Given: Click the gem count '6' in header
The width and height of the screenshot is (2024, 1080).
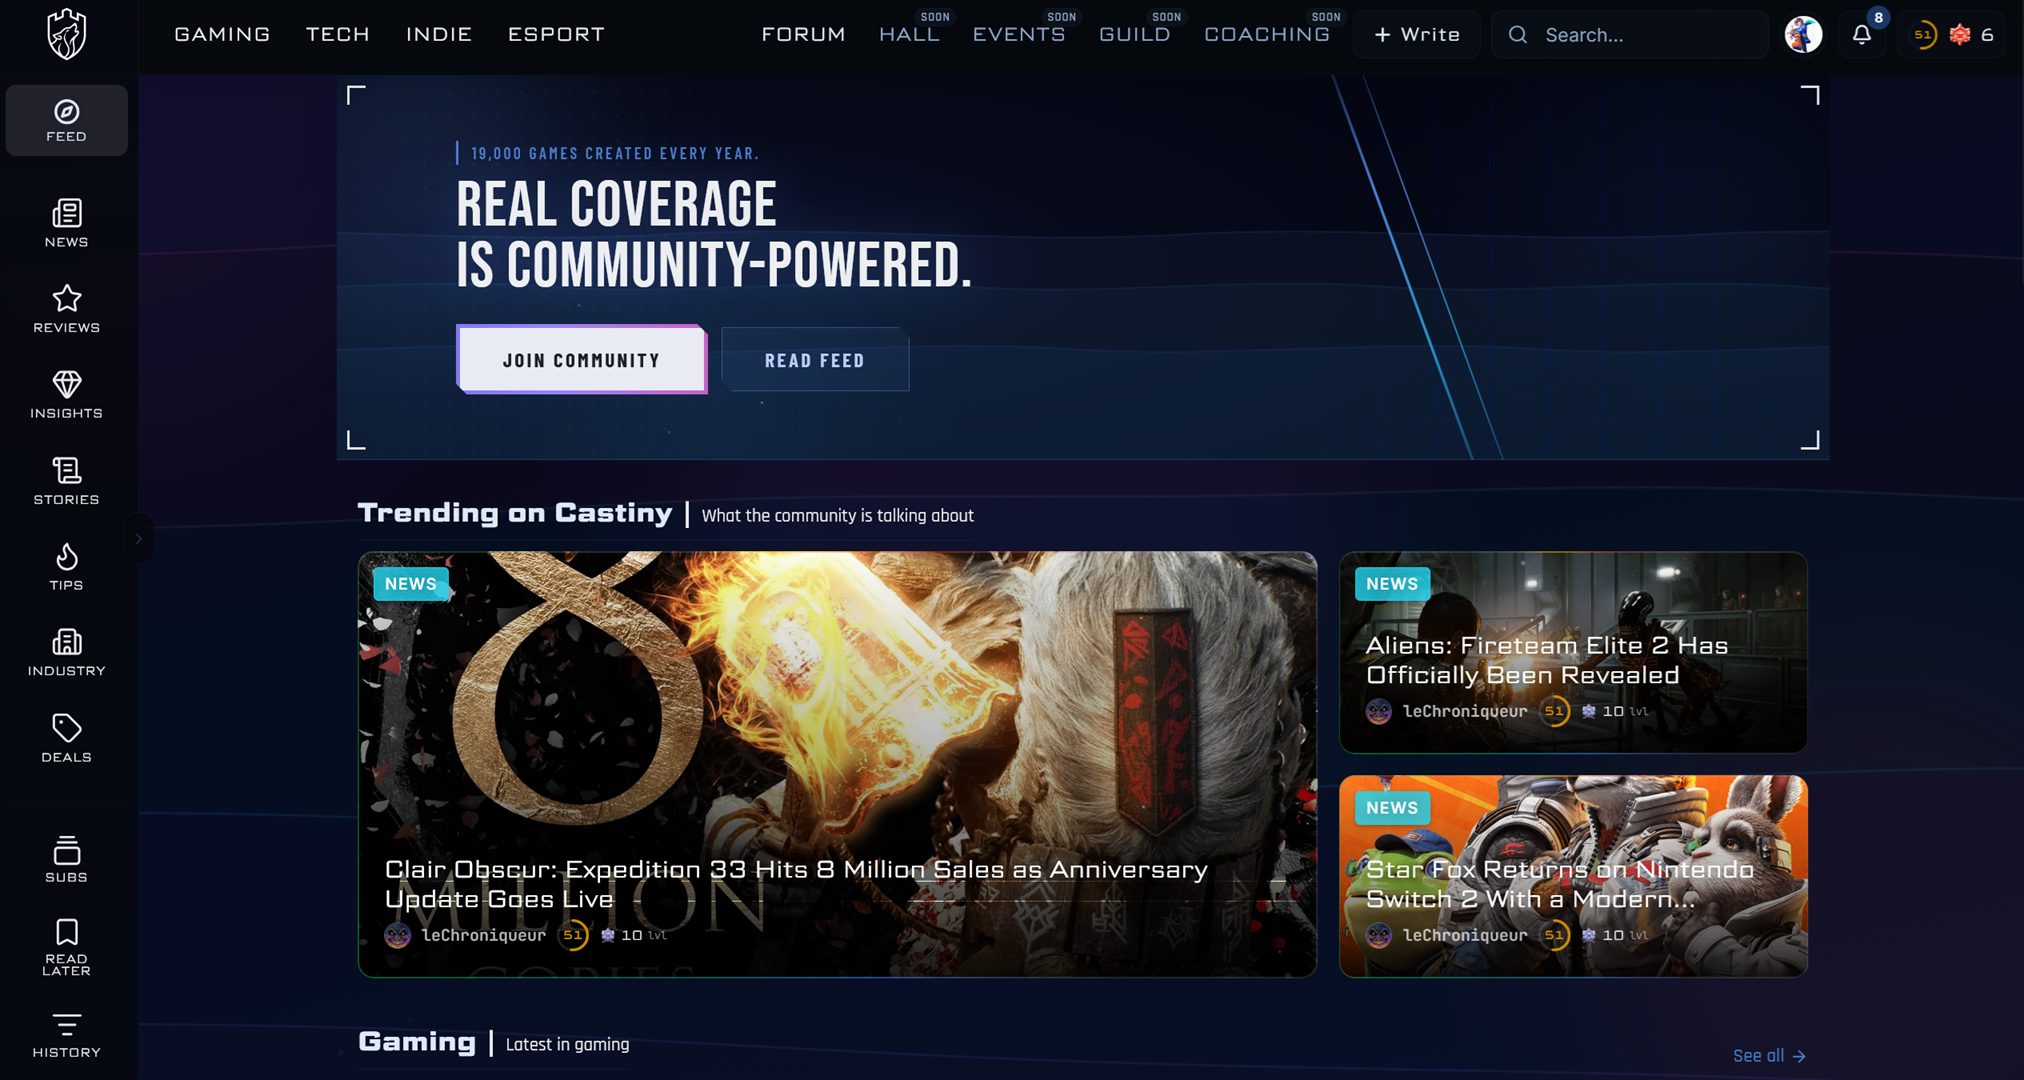Looking at the screenshot, I should tap(1987, 35).
